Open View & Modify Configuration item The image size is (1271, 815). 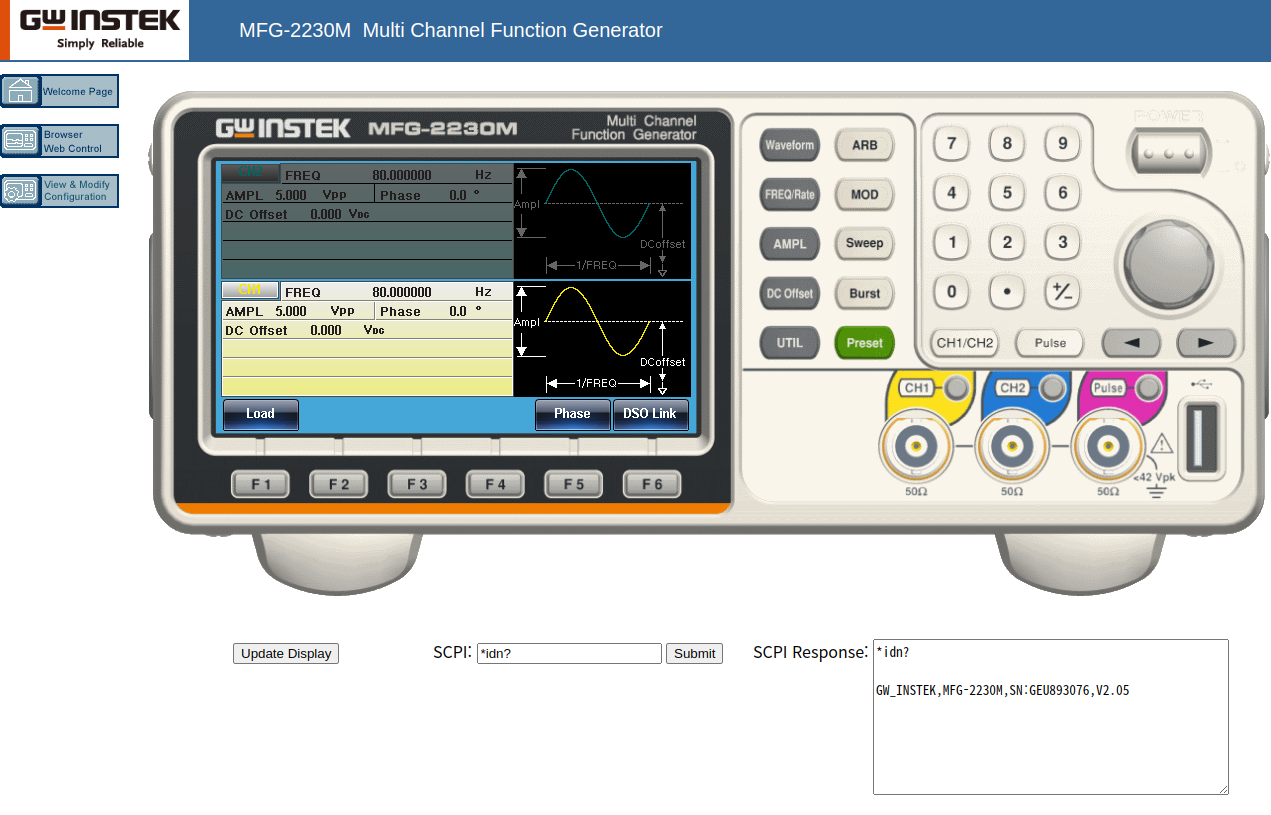pos(59,191)
